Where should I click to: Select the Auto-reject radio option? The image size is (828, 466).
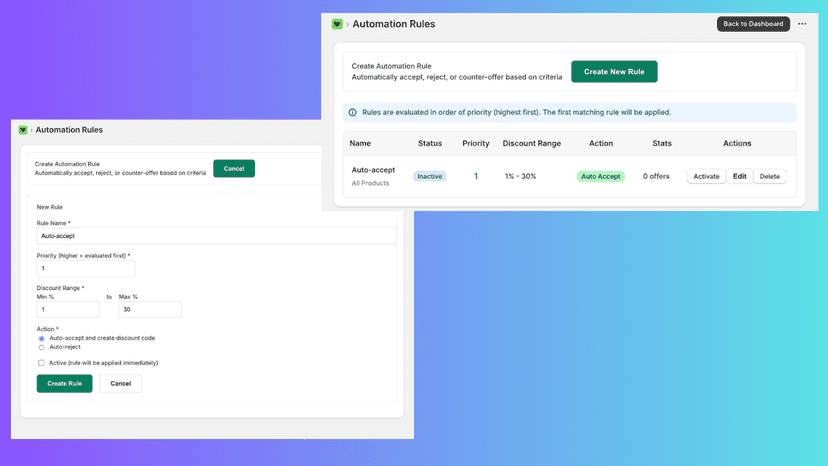tap(42, 348)
